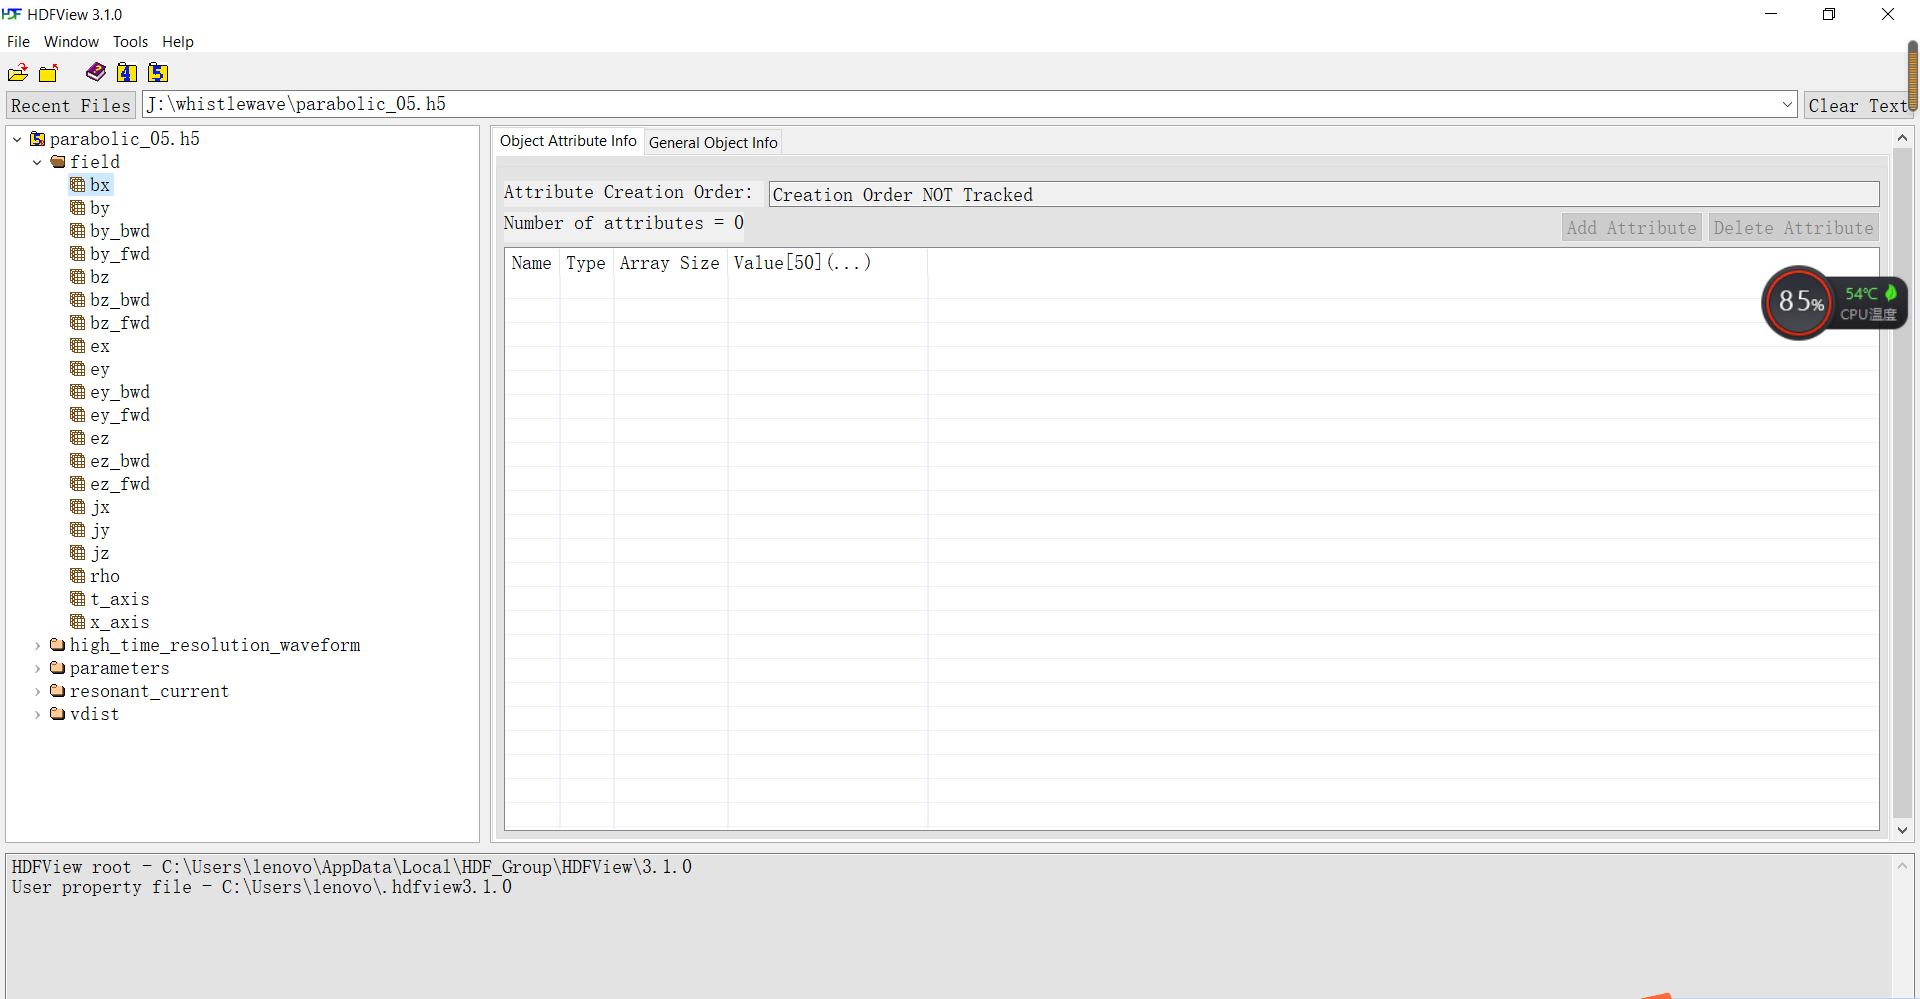Close the file with the Close folder icon
Image resolution: width=1920 pixels, height=999 pixels.
pyautogui.click(x=47, y=72)
